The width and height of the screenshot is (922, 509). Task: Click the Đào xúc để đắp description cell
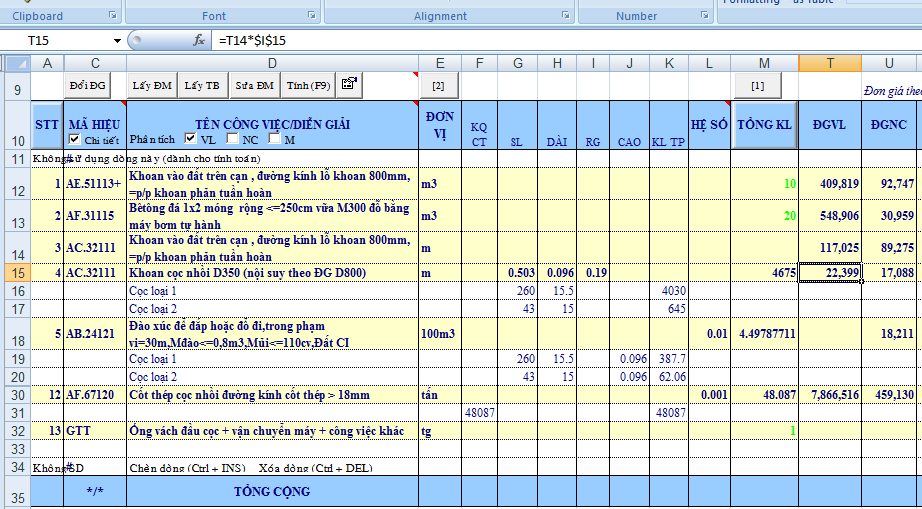[x=272, y=334]
